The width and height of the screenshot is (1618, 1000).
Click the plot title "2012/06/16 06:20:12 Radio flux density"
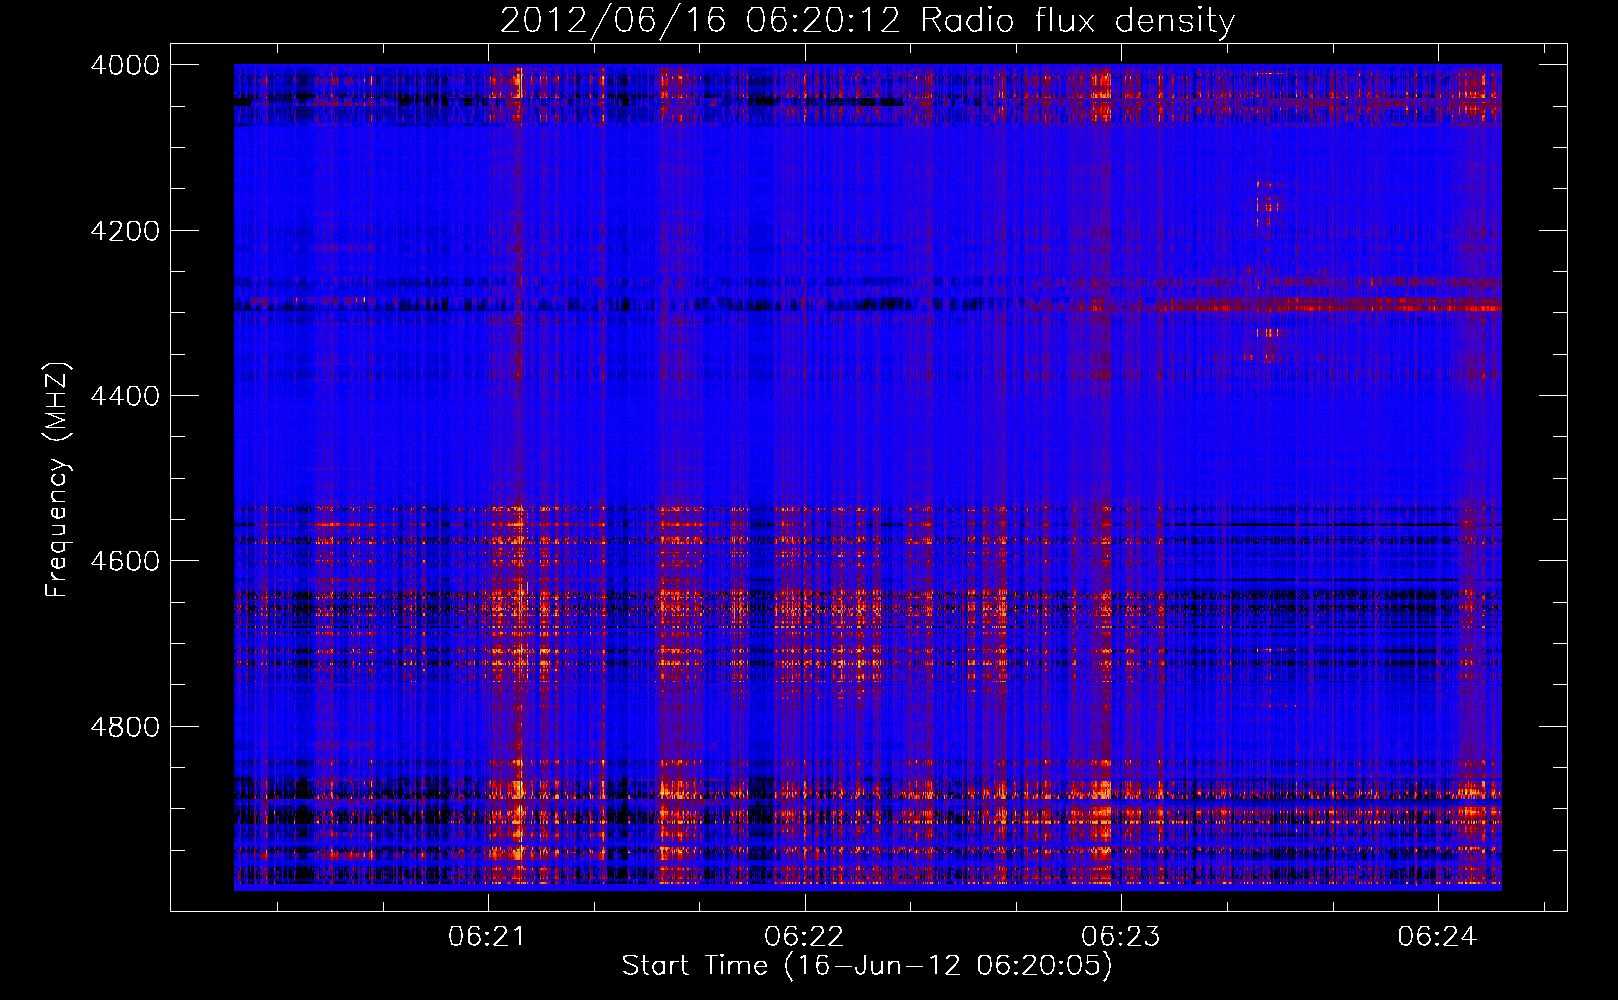tap(867, 20)
